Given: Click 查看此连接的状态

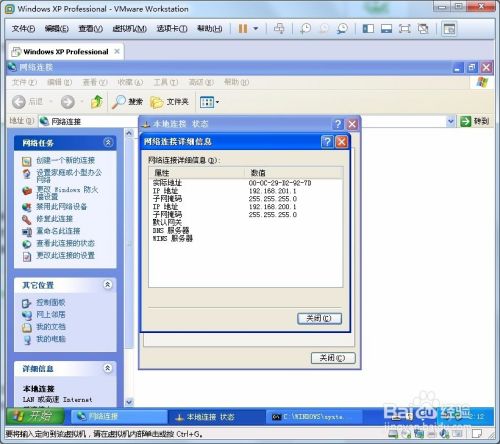Looking at the screenshot, I should 66,243.
